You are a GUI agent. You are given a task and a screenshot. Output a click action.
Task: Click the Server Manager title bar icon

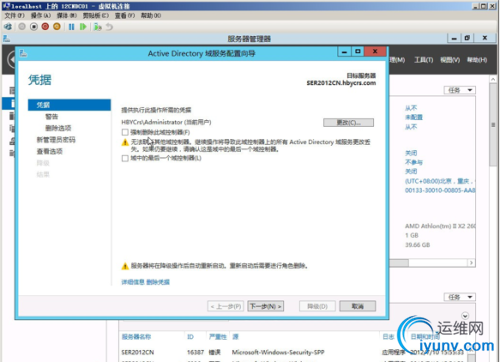pyautogui.click(x=6, y=39)
